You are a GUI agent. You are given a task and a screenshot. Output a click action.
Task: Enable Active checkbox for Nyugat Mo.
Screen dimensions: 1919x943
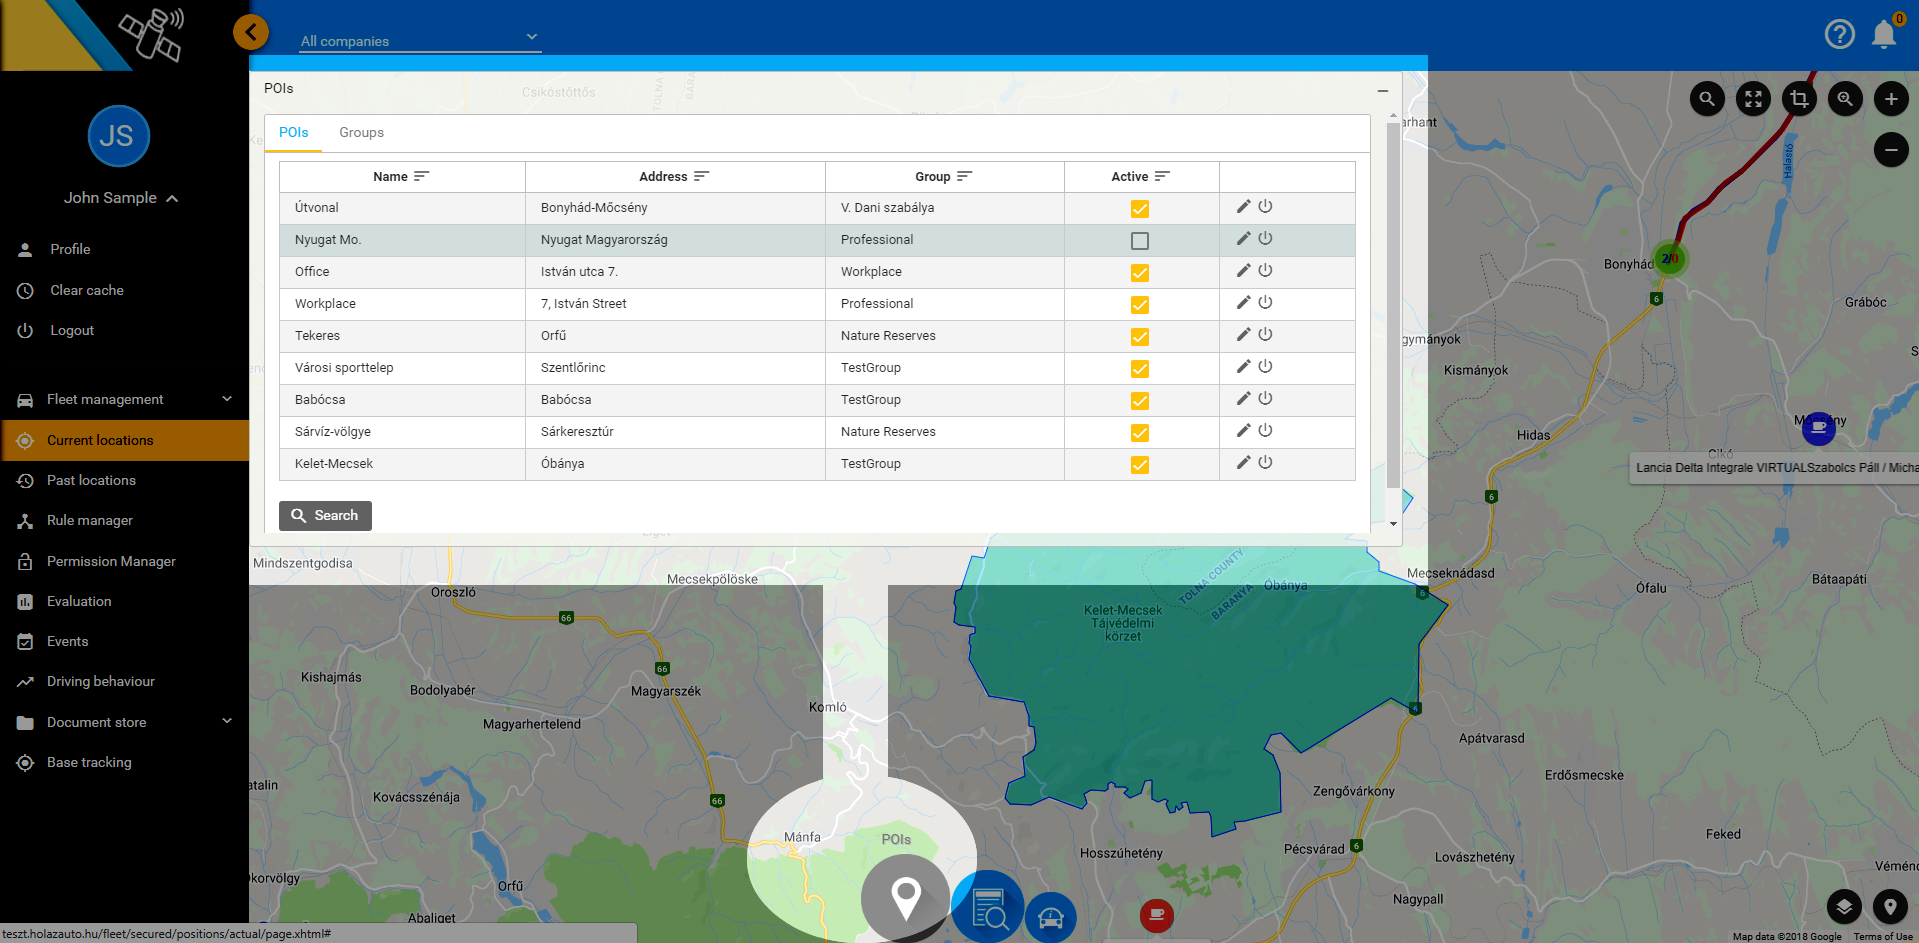[x=1139, y=241]
